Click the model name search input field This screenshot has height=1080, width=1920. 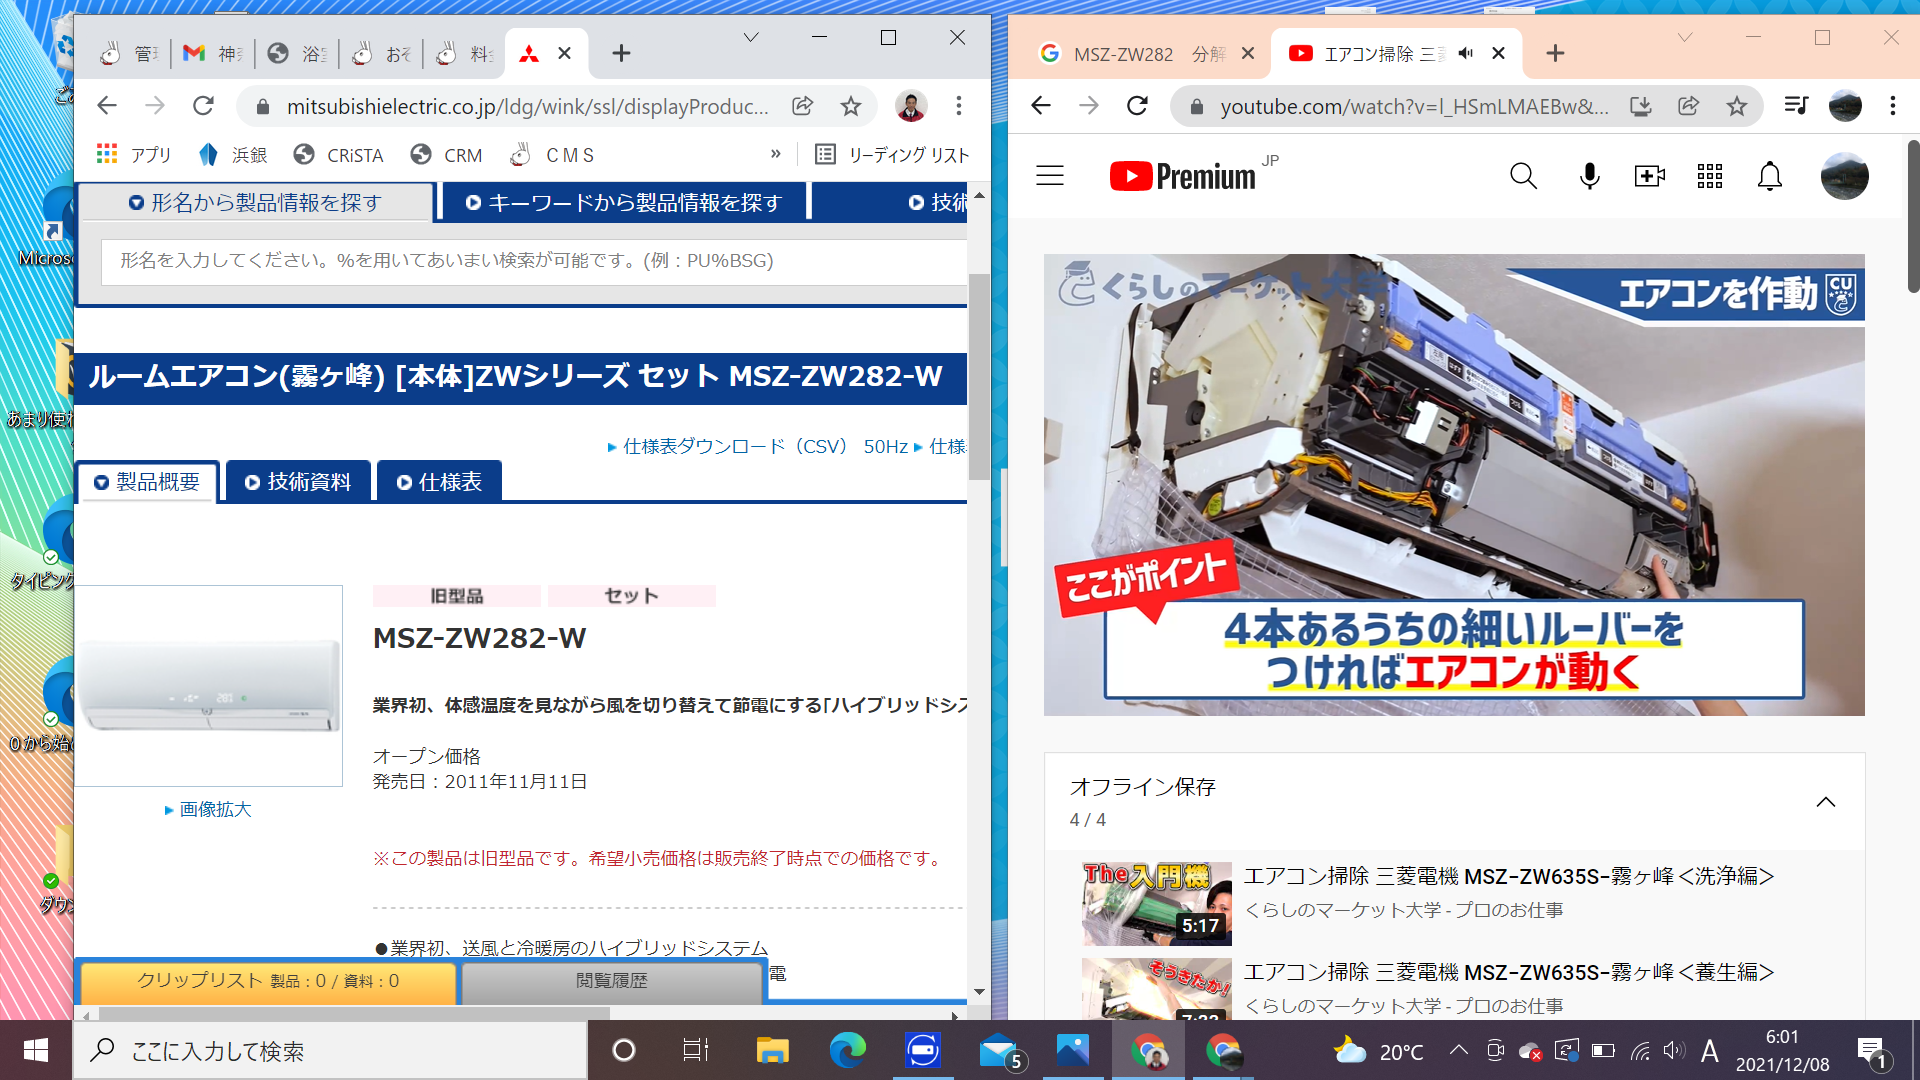(x=534, y=261)
